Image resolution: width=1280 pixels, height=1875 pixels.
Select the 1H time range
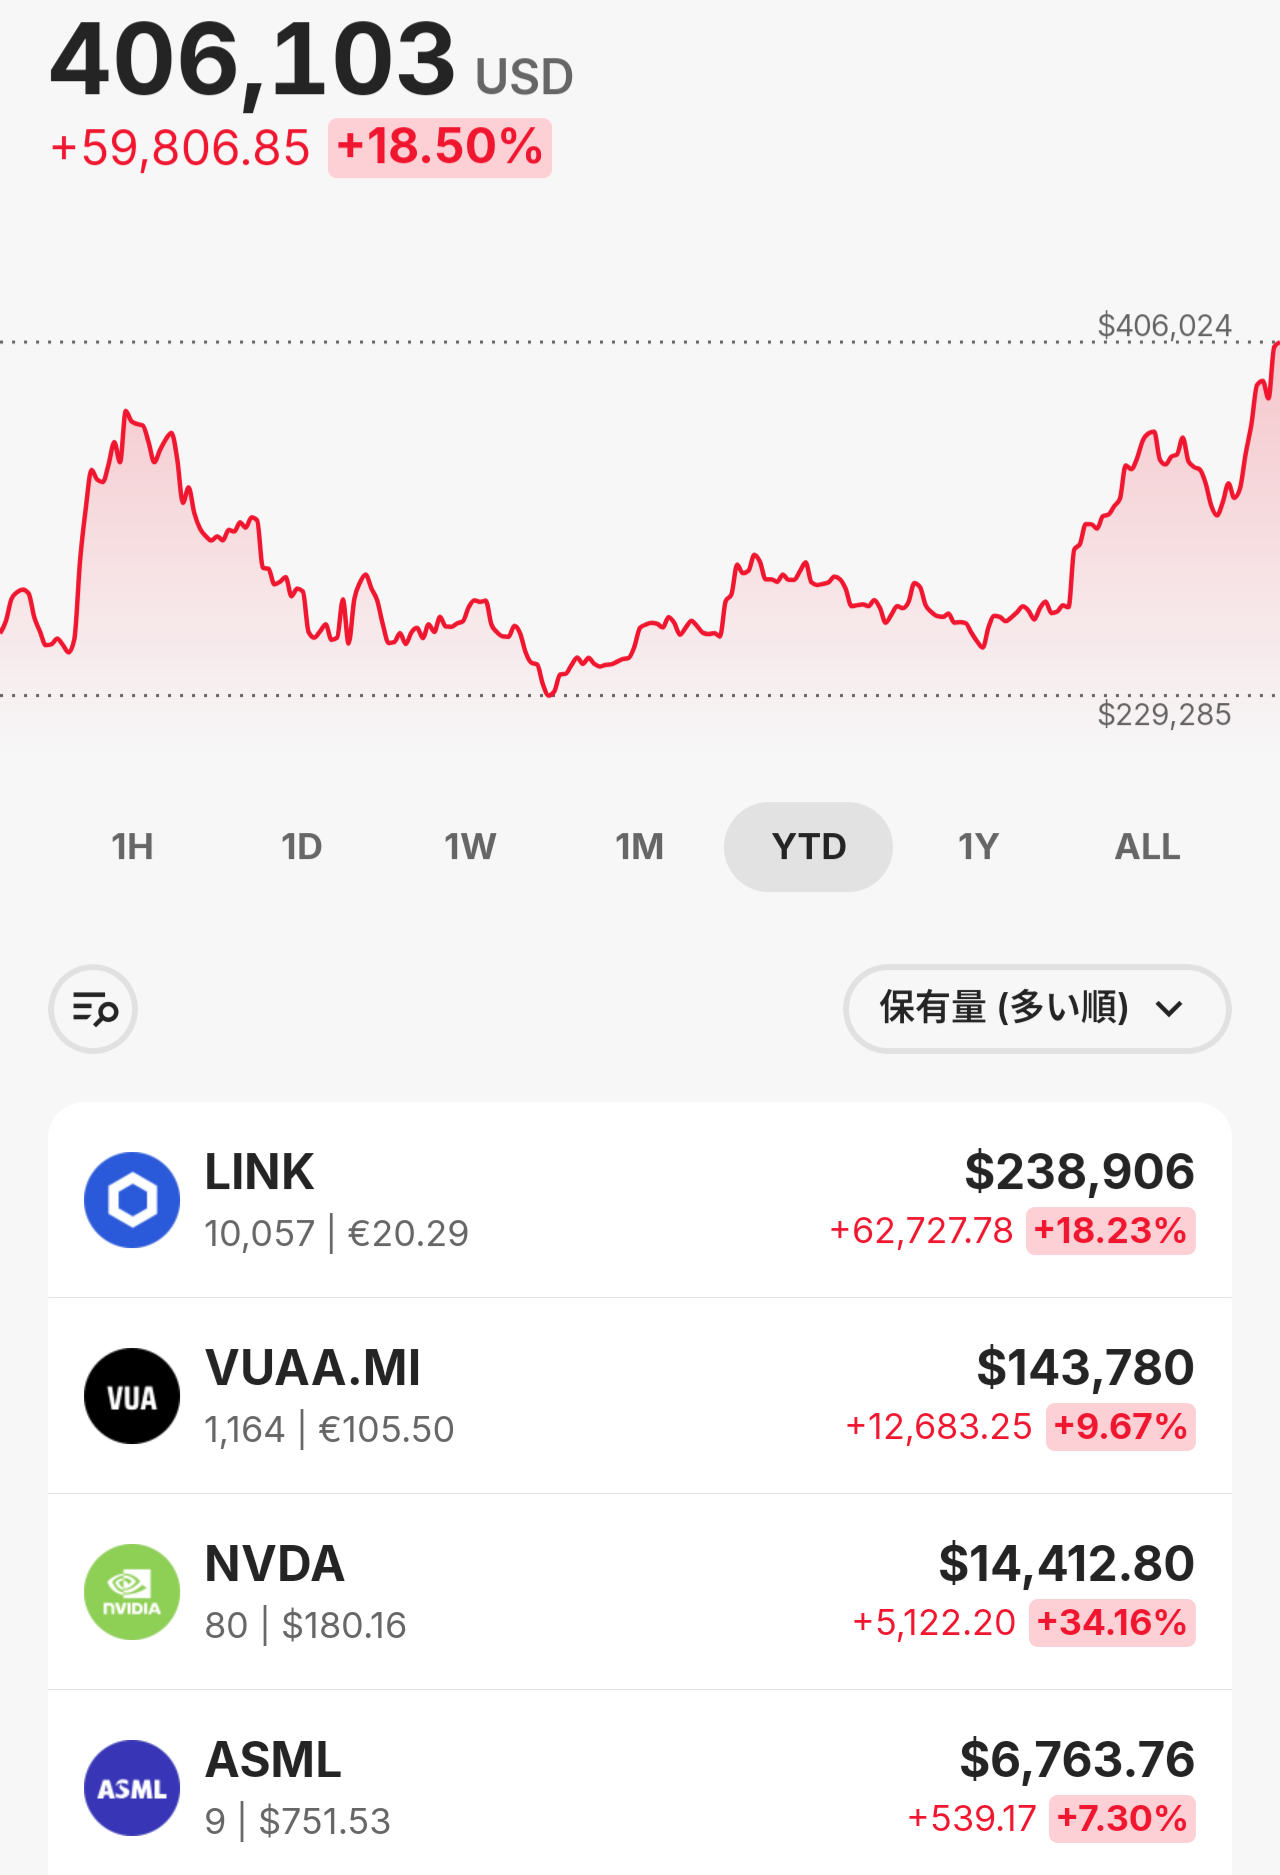click(132, 847)
